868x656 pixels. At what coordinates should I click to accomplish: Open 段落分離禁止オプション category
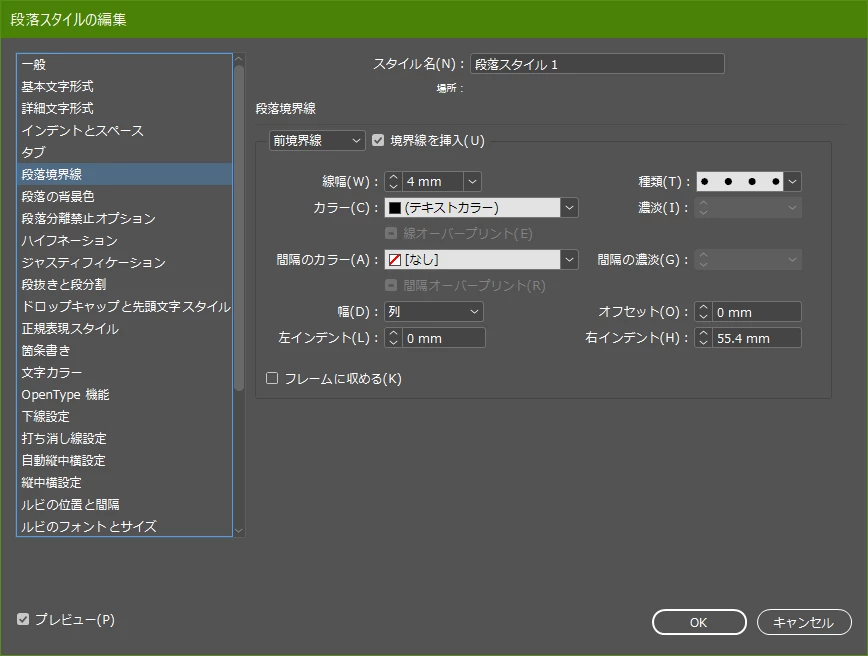[x=125, y=219]
